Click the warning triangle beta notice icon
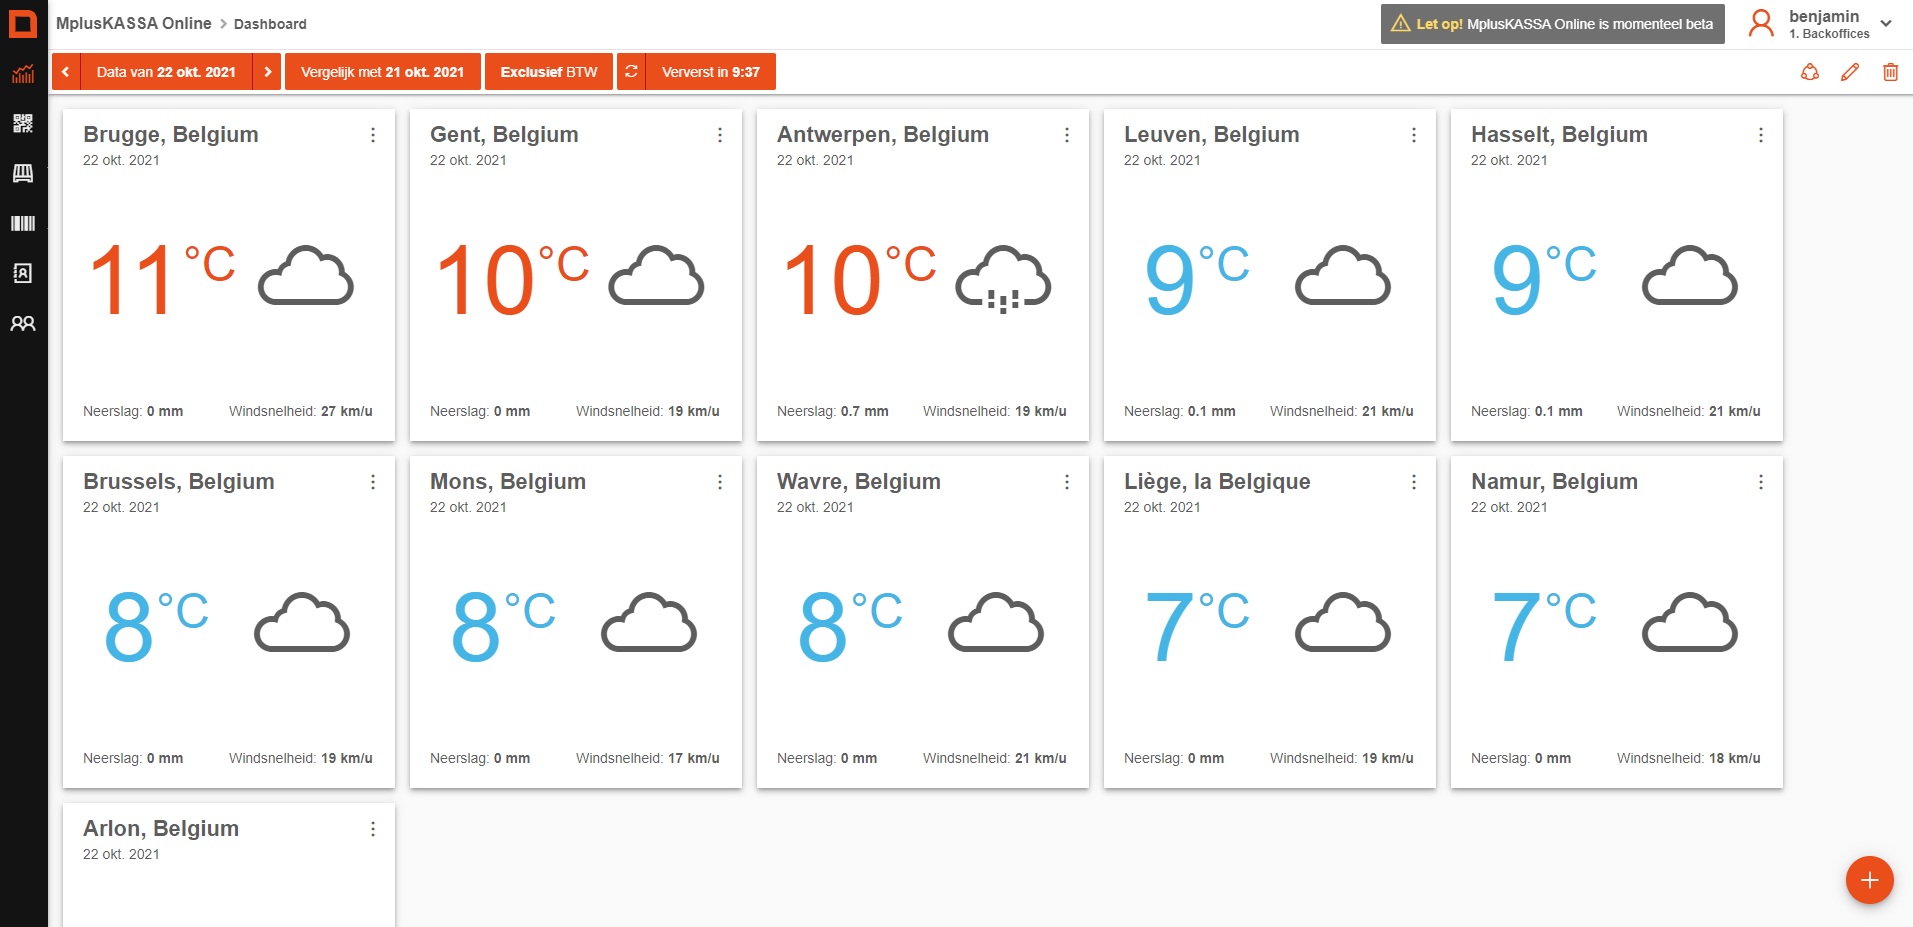The height and width of the screenshot is (927, 1913). 1401,23
